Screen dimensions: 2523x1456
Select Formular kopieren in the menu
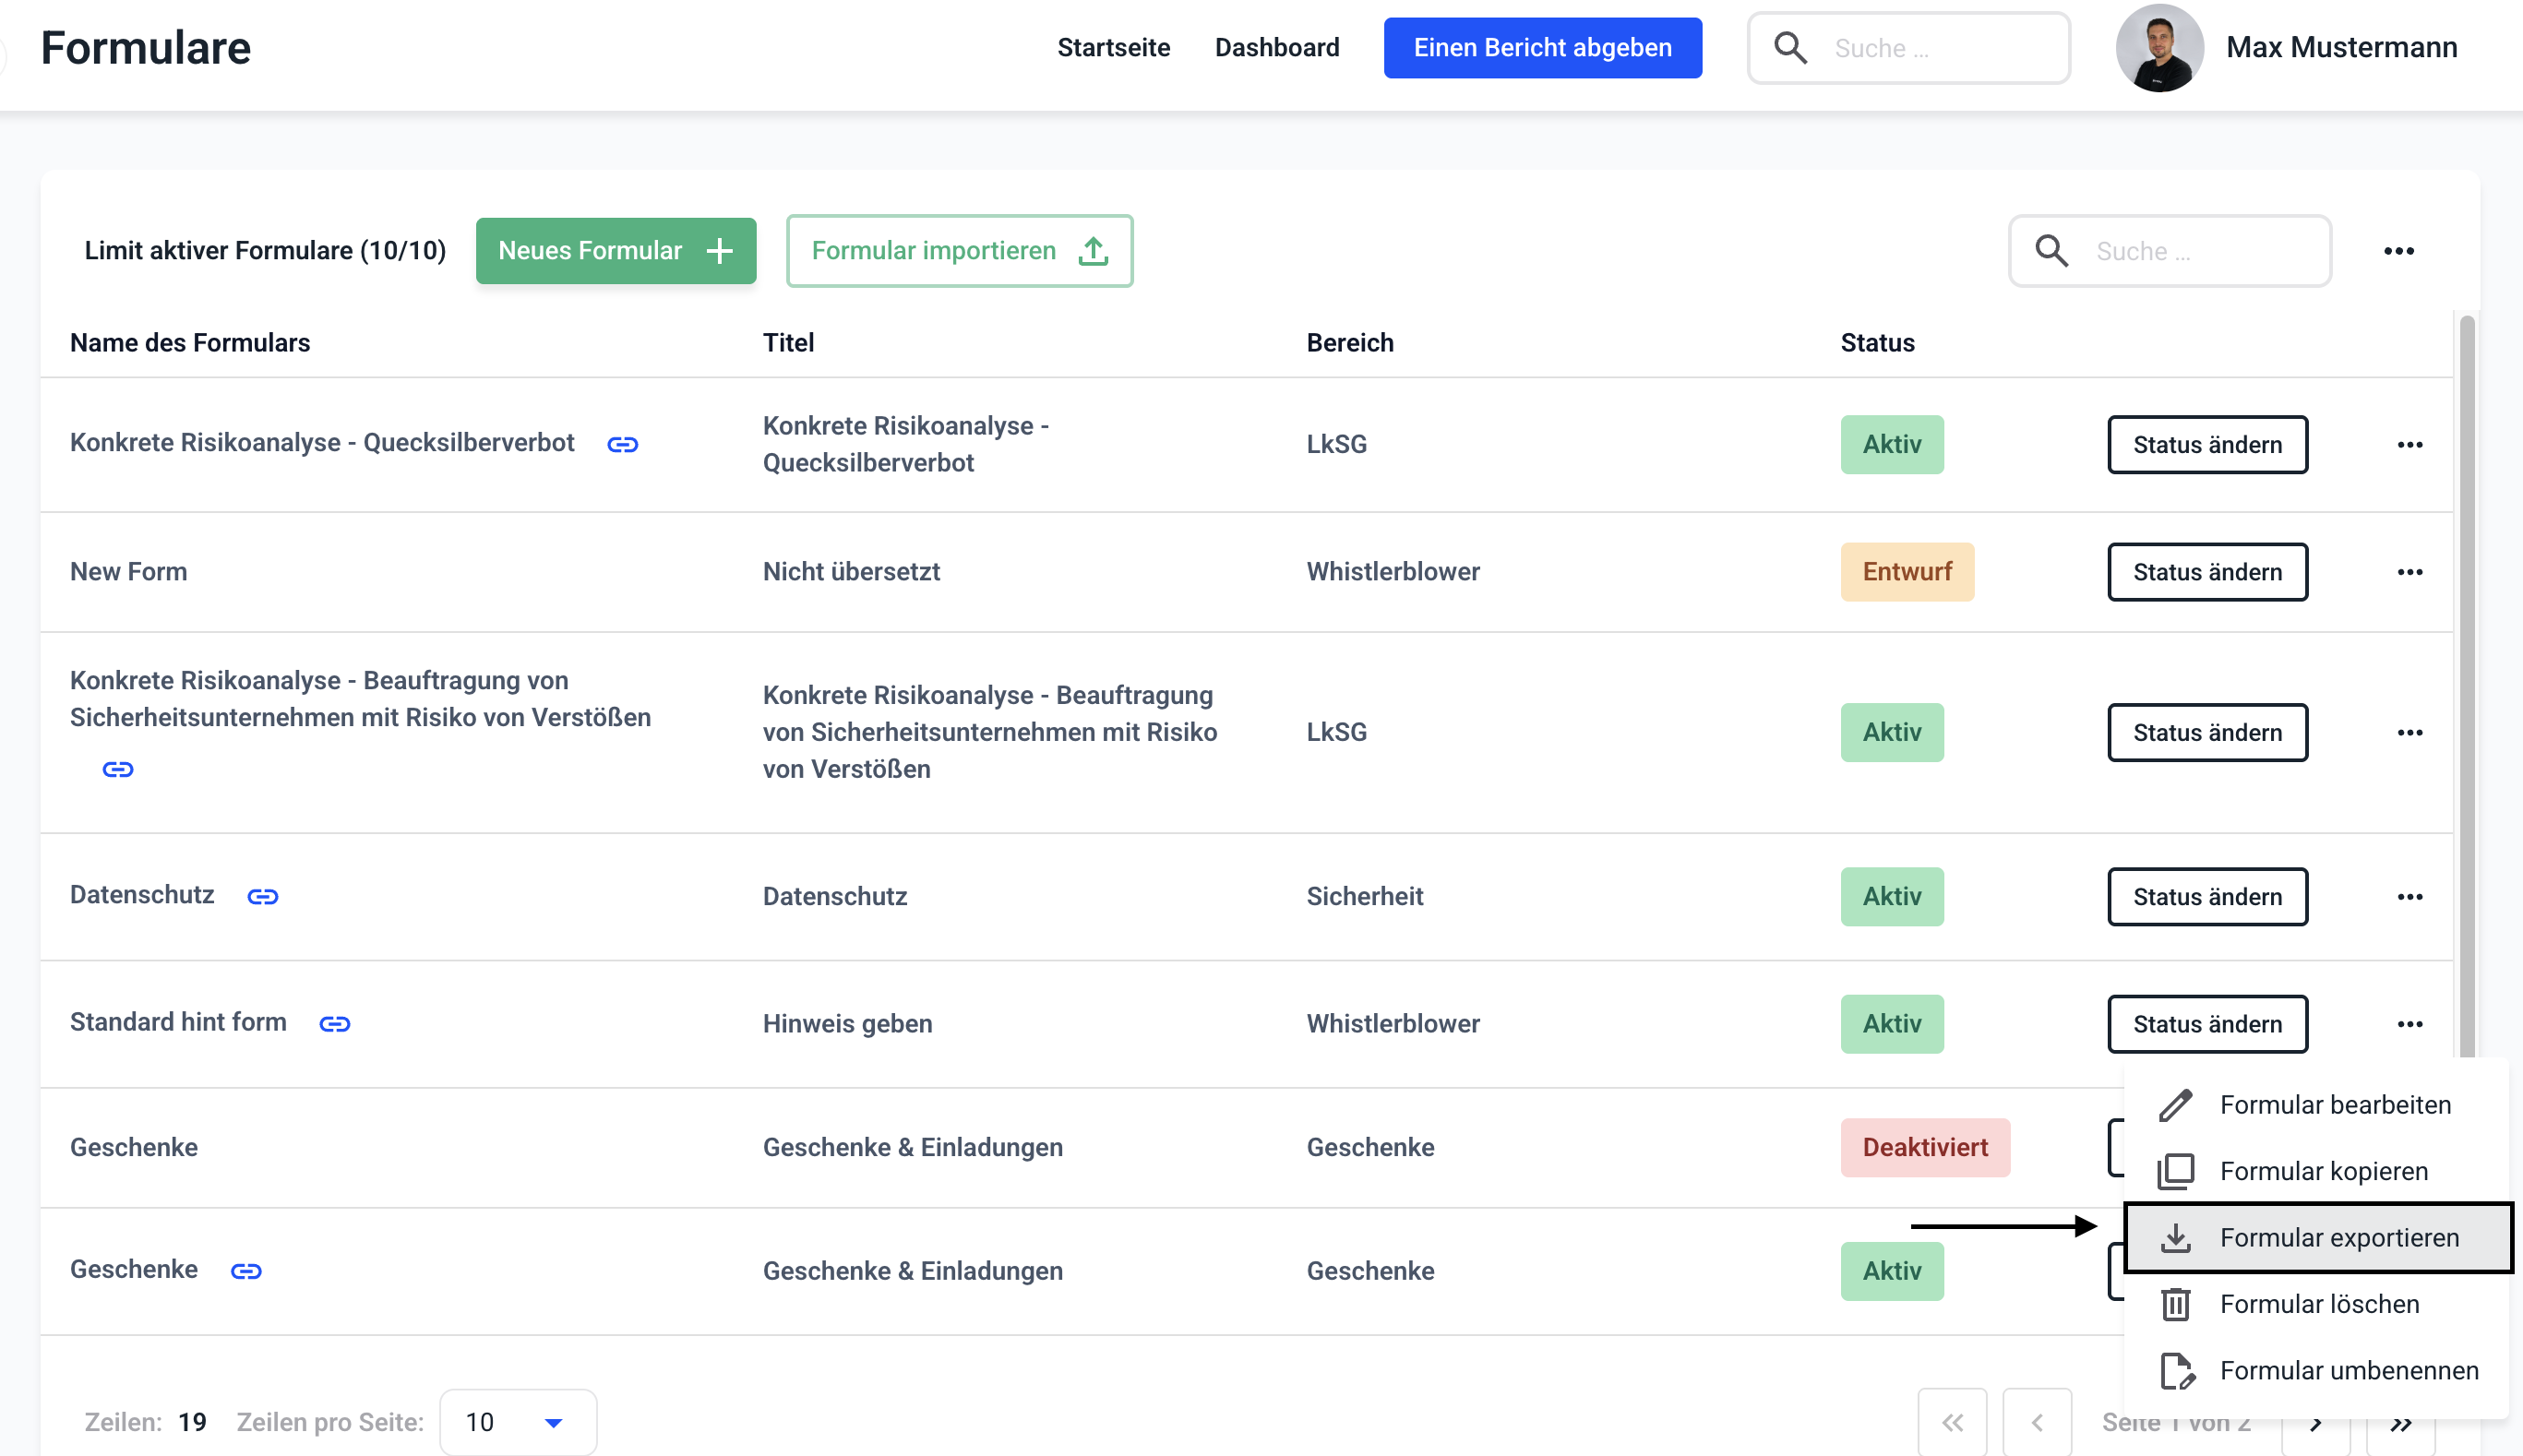(x=2322, y=1171)
